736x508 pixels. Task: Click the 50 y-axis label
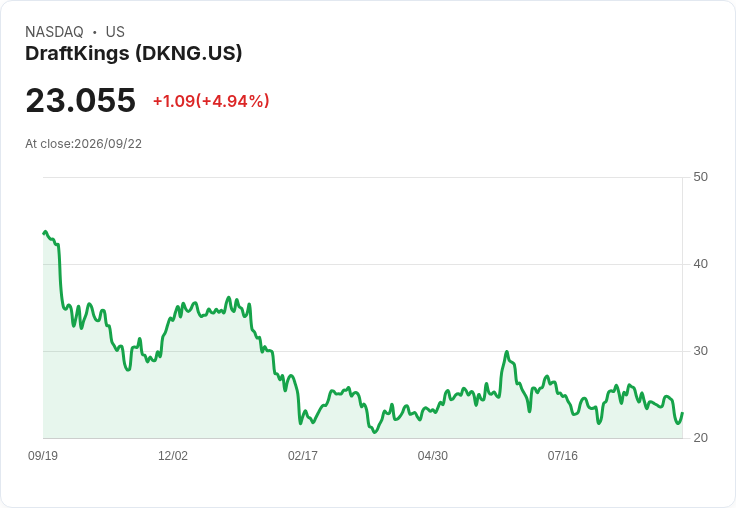[x=700, y=177]
